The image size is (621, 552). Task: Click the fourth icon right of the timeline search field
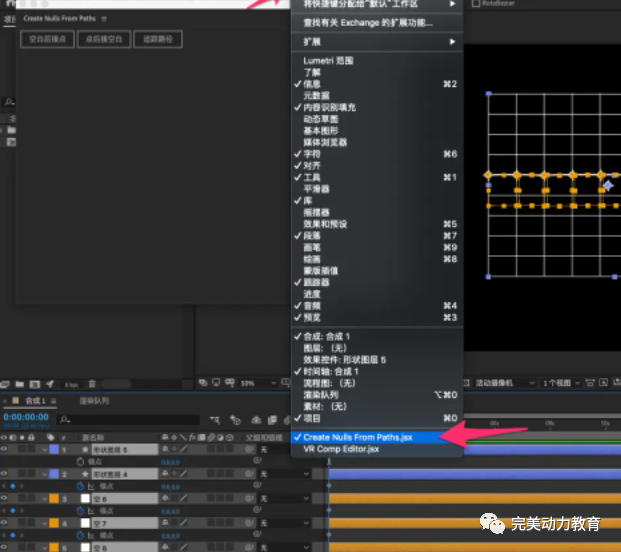(x=272, y=420)
